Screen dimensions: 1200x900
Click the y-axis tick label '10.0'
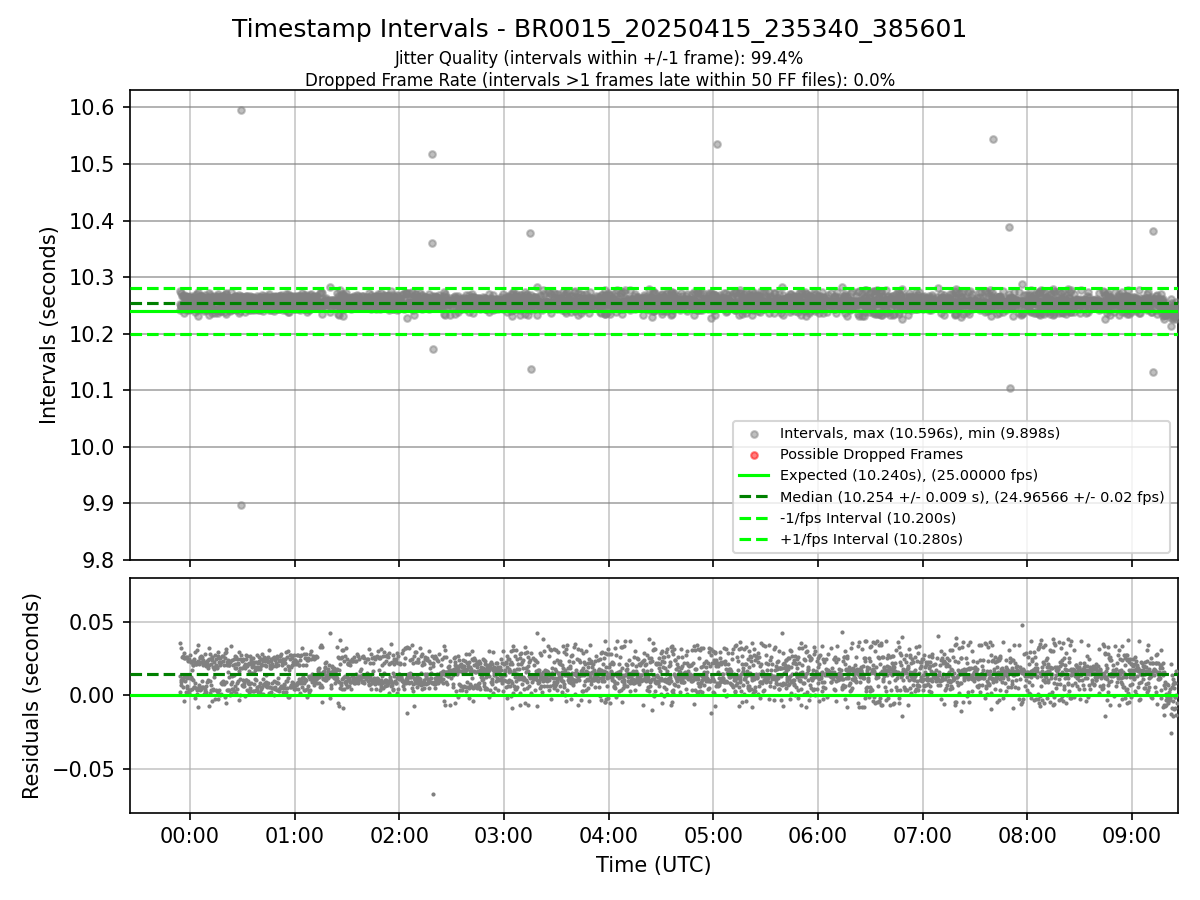[93, 447]
